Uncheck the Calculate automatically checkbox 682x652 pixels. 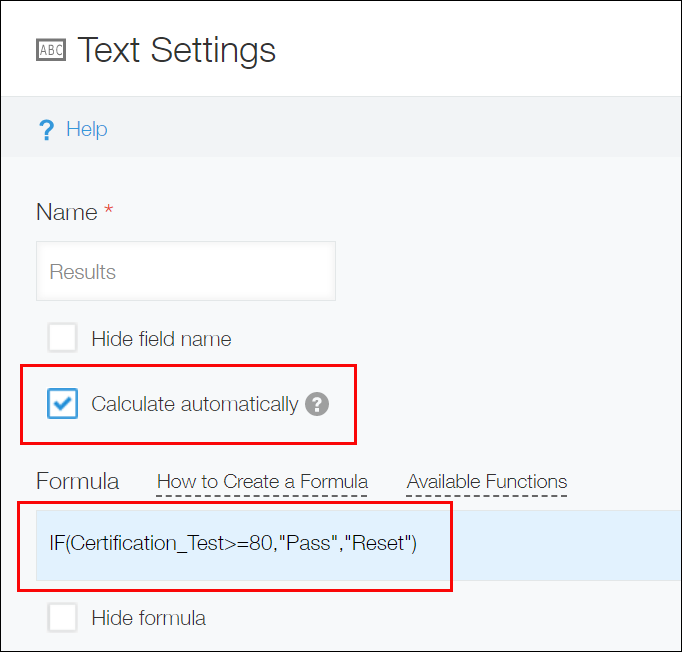62,404
